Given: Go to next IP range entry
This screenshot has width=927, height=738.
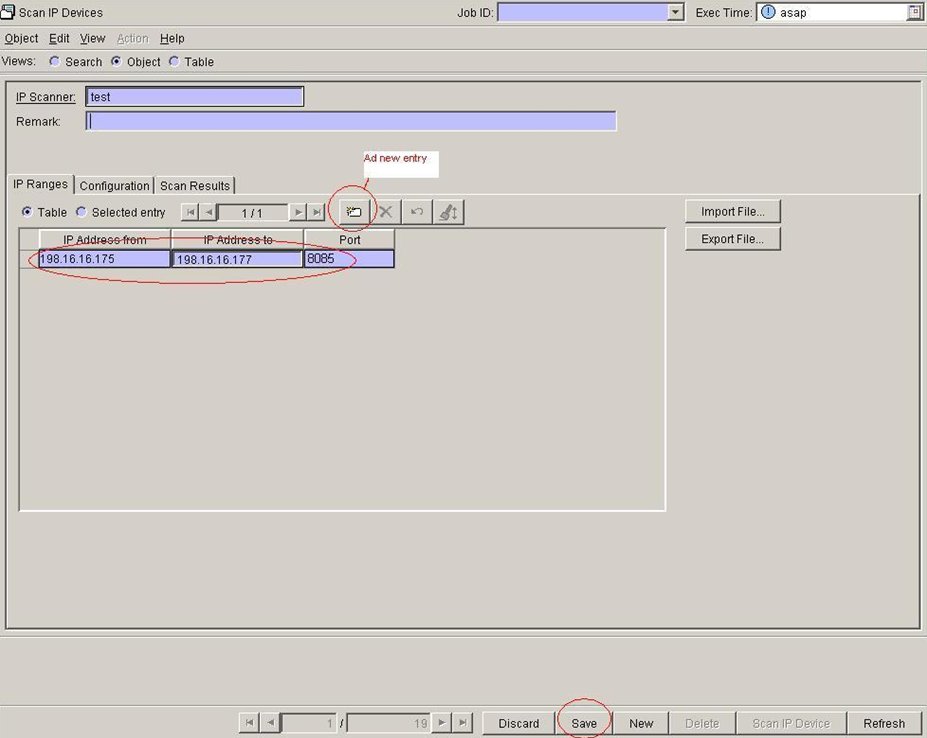Looking at the screenshot, I should tap(298, 212).
